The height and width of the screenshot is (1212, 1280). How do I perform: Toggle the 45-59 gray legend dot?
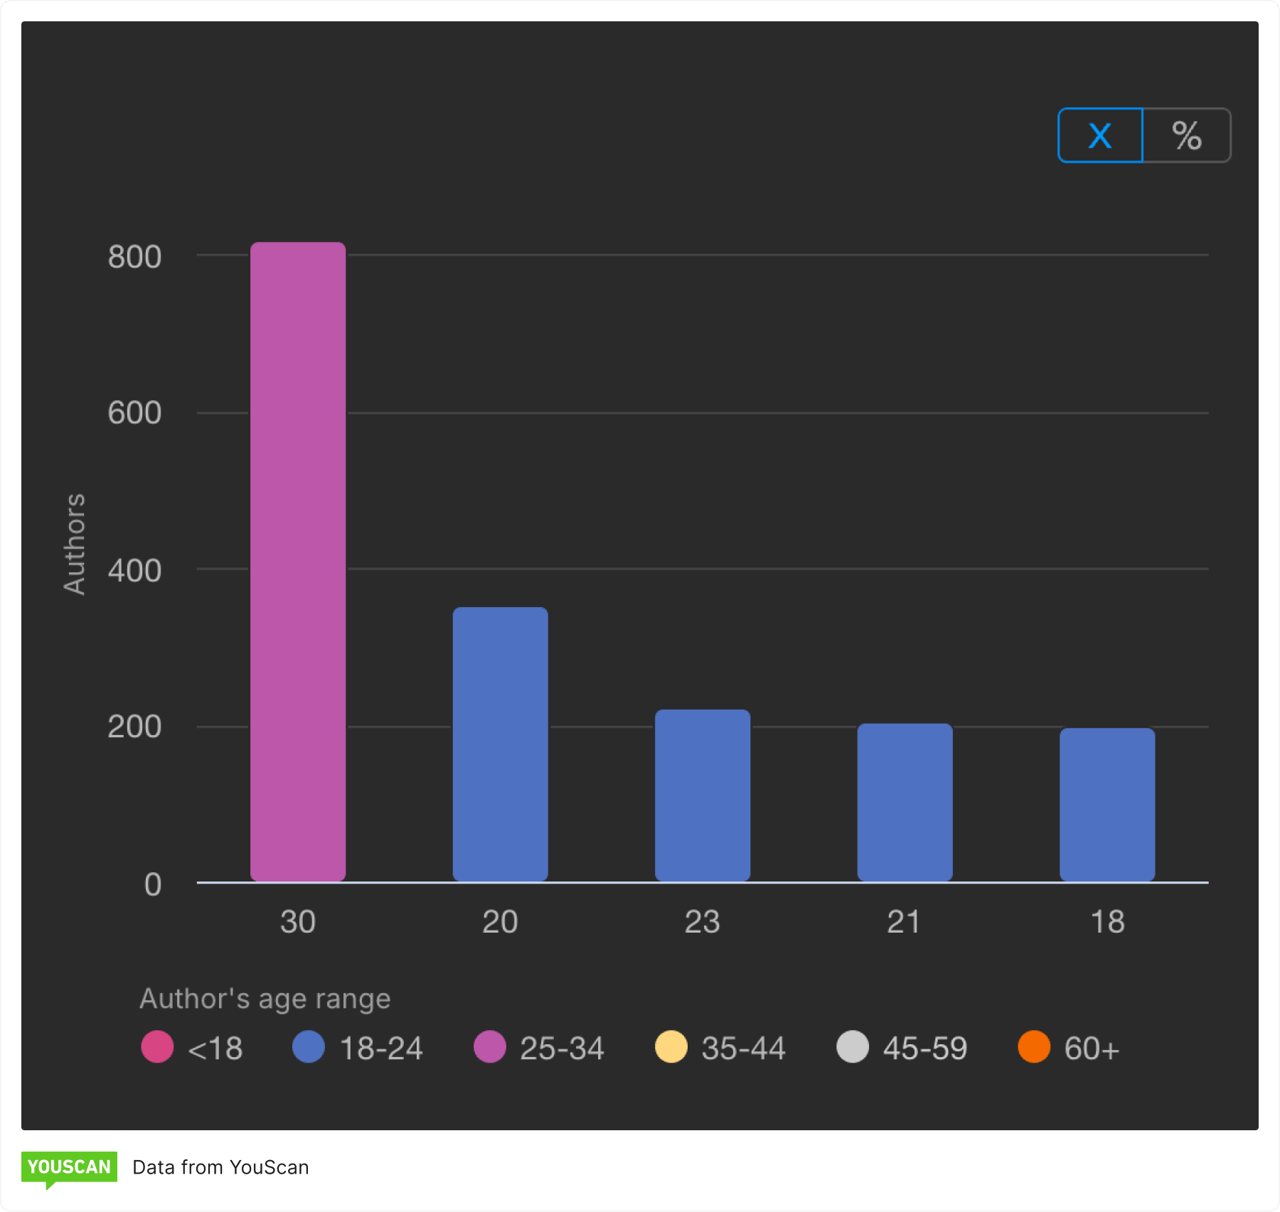(853, 1047)
